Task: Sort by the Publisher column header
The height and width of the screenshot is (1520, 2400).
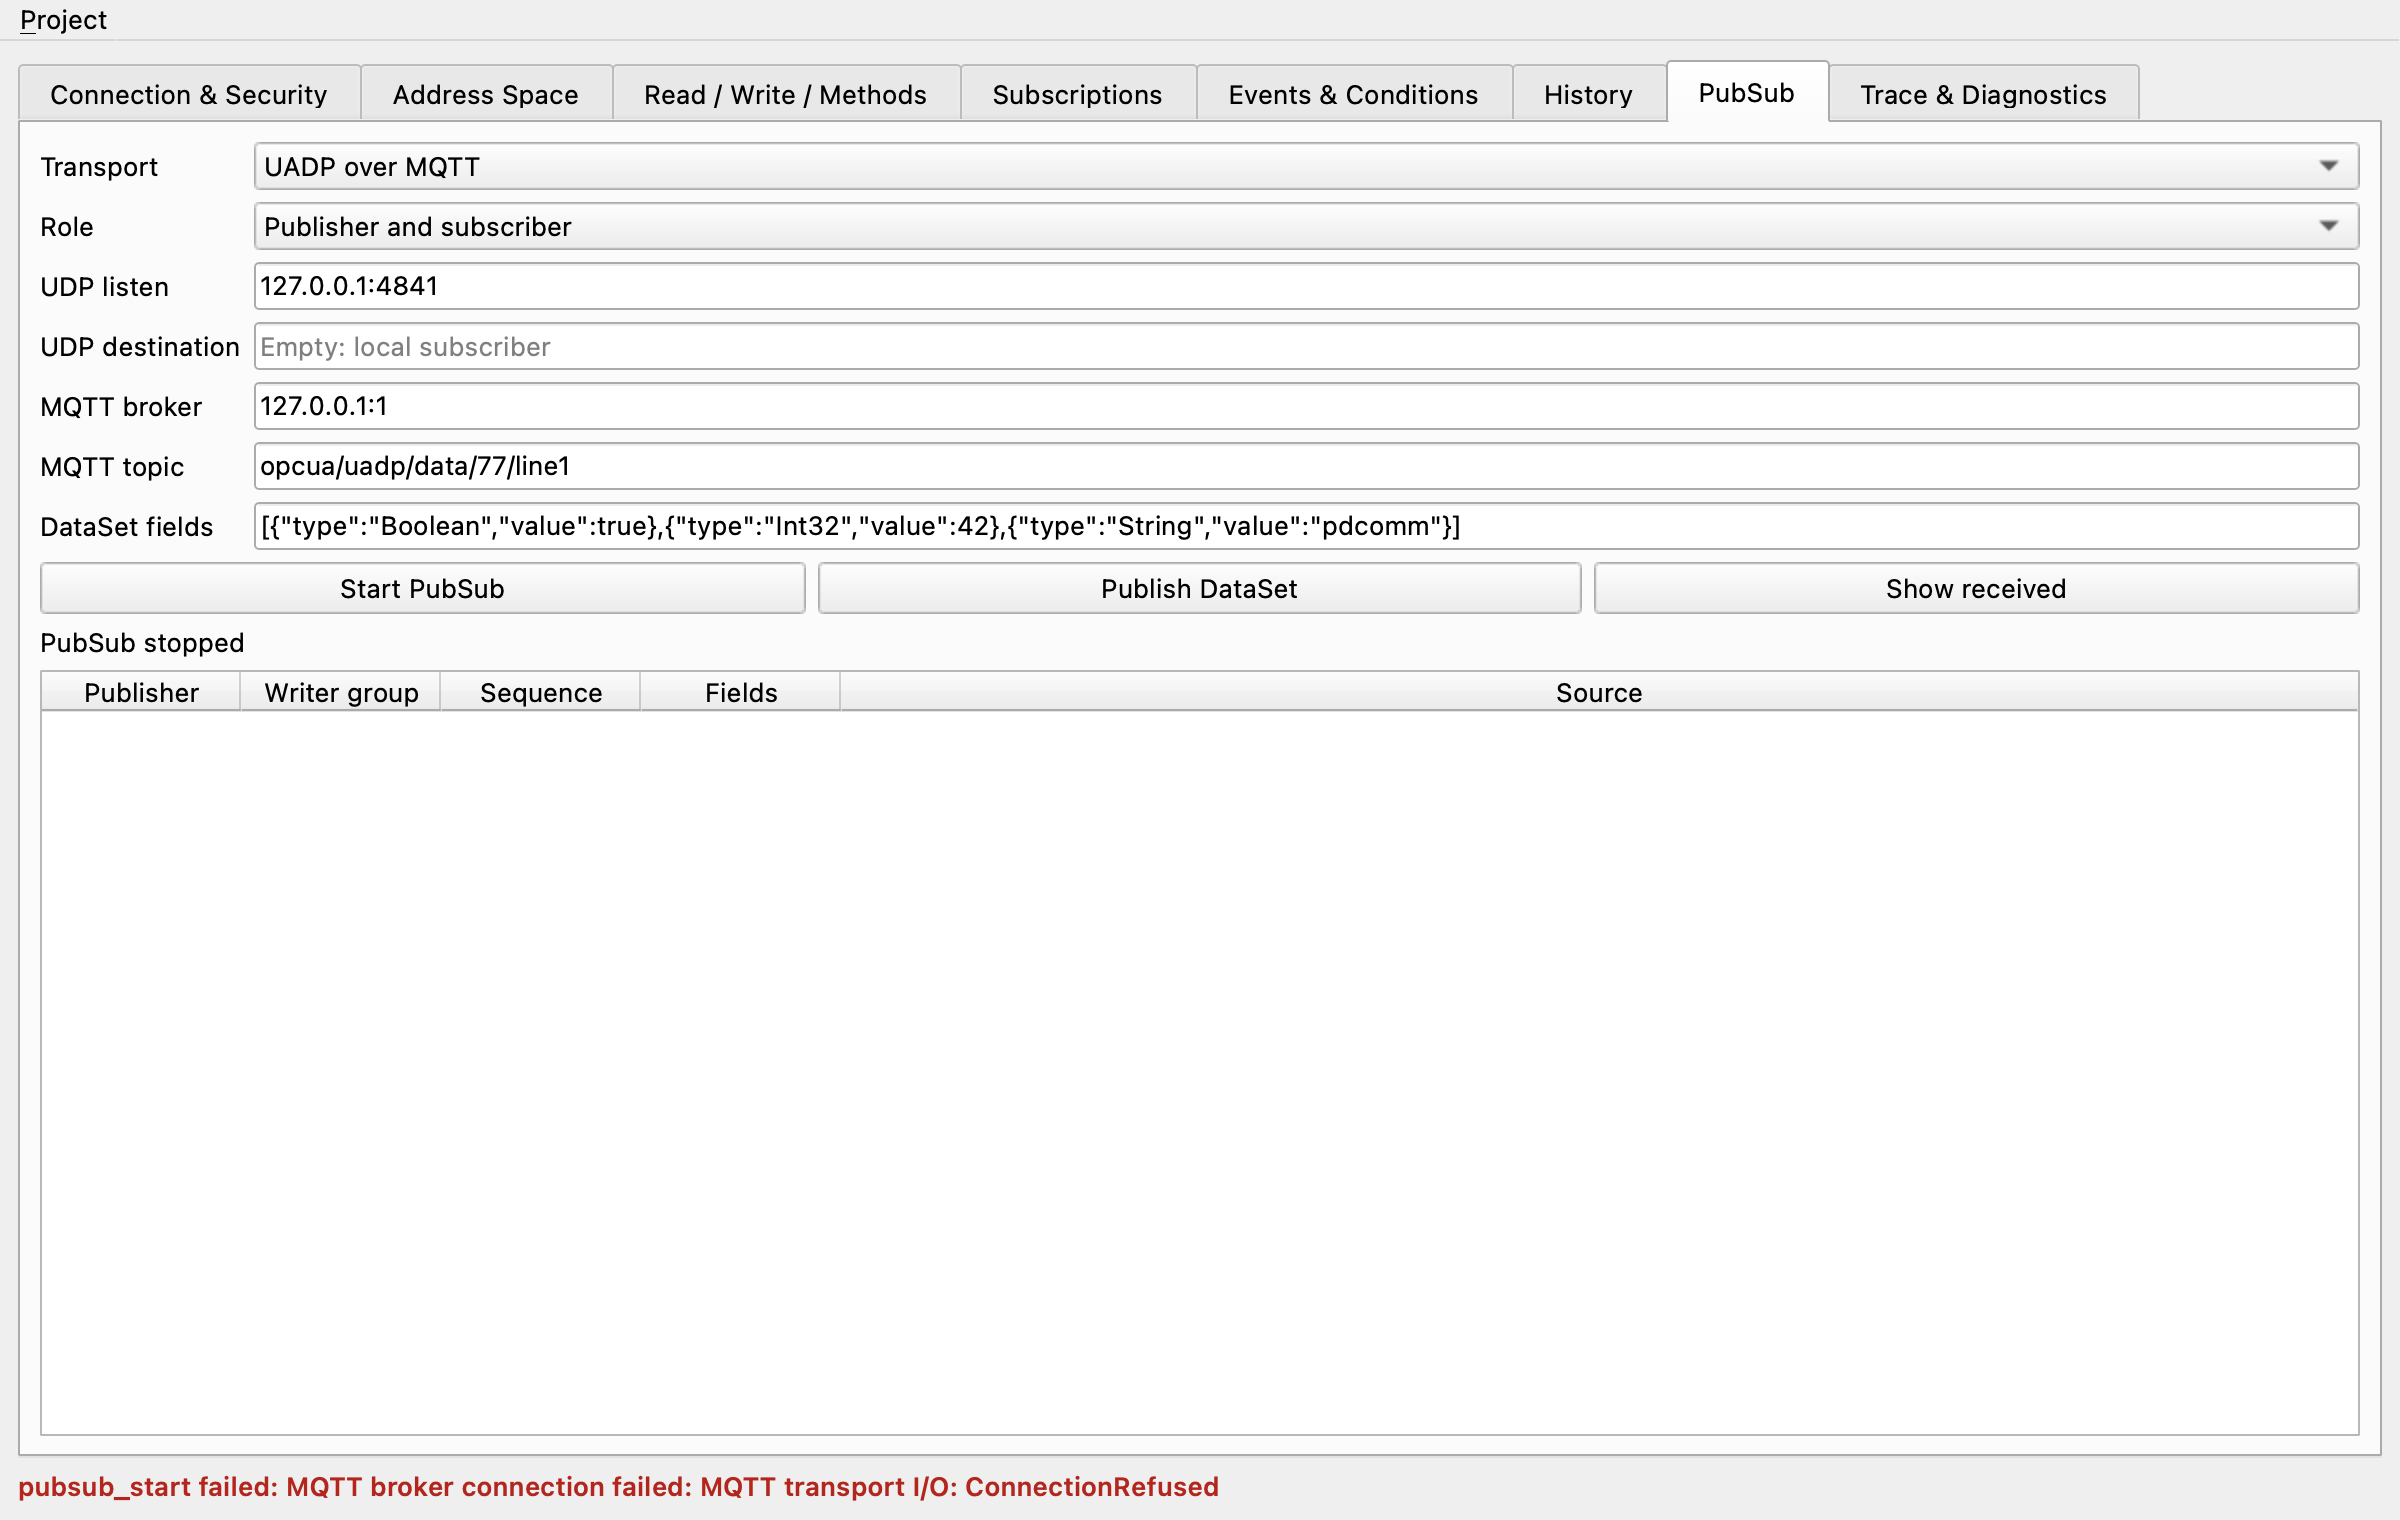Action: pyautogui.click(x=141, y=693)
